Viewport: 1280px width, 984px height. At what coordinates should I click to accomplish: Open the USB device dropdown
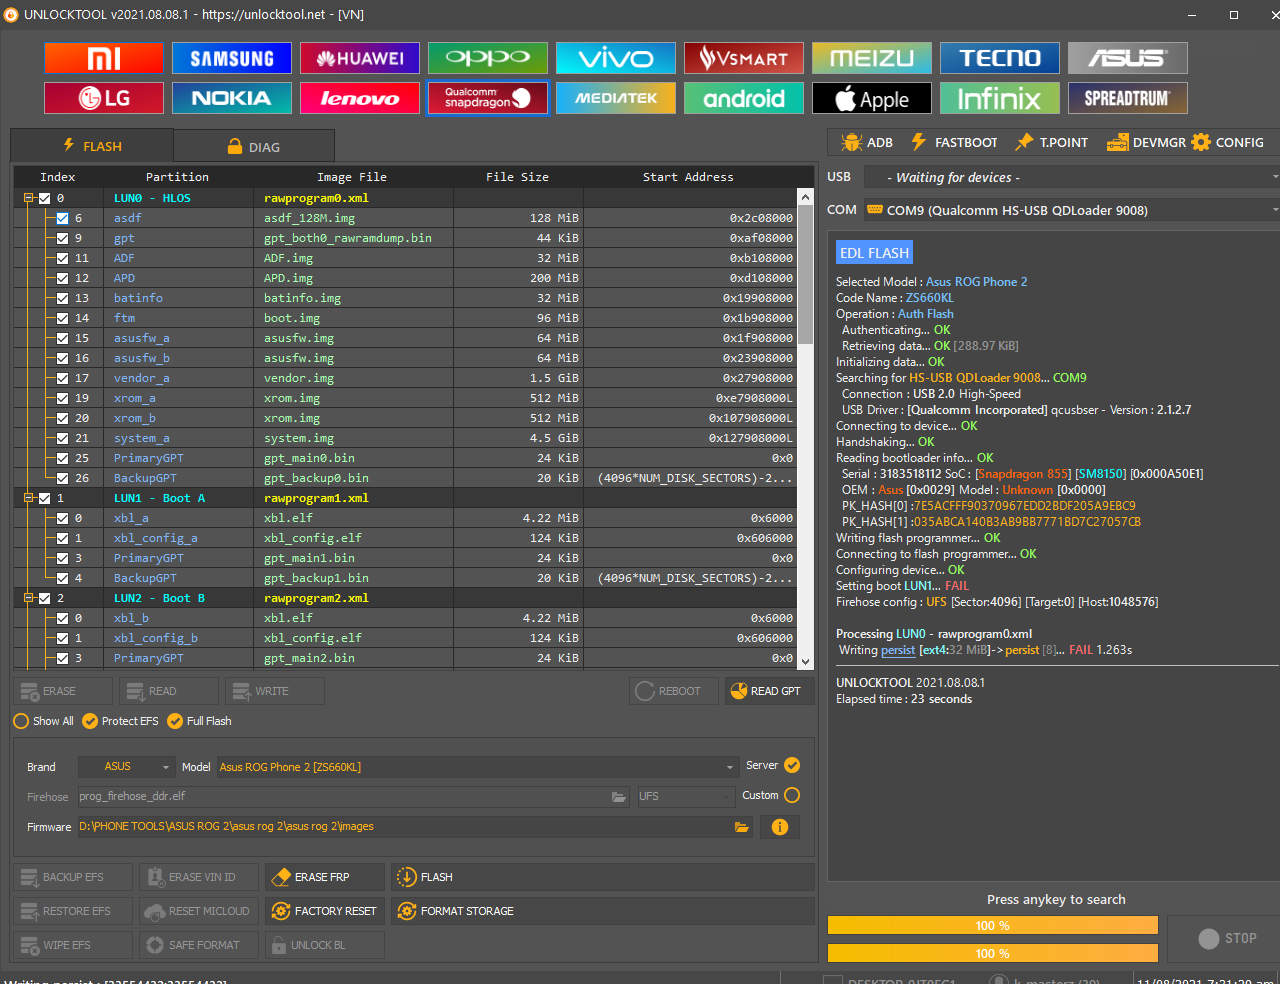point(1072,177)
